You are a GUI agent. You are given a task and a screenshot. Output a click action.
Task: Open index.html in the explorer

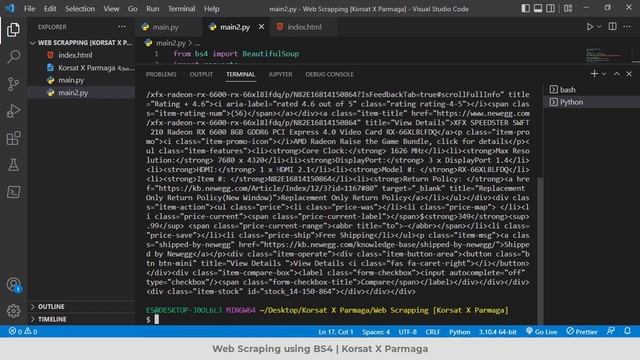82,55
